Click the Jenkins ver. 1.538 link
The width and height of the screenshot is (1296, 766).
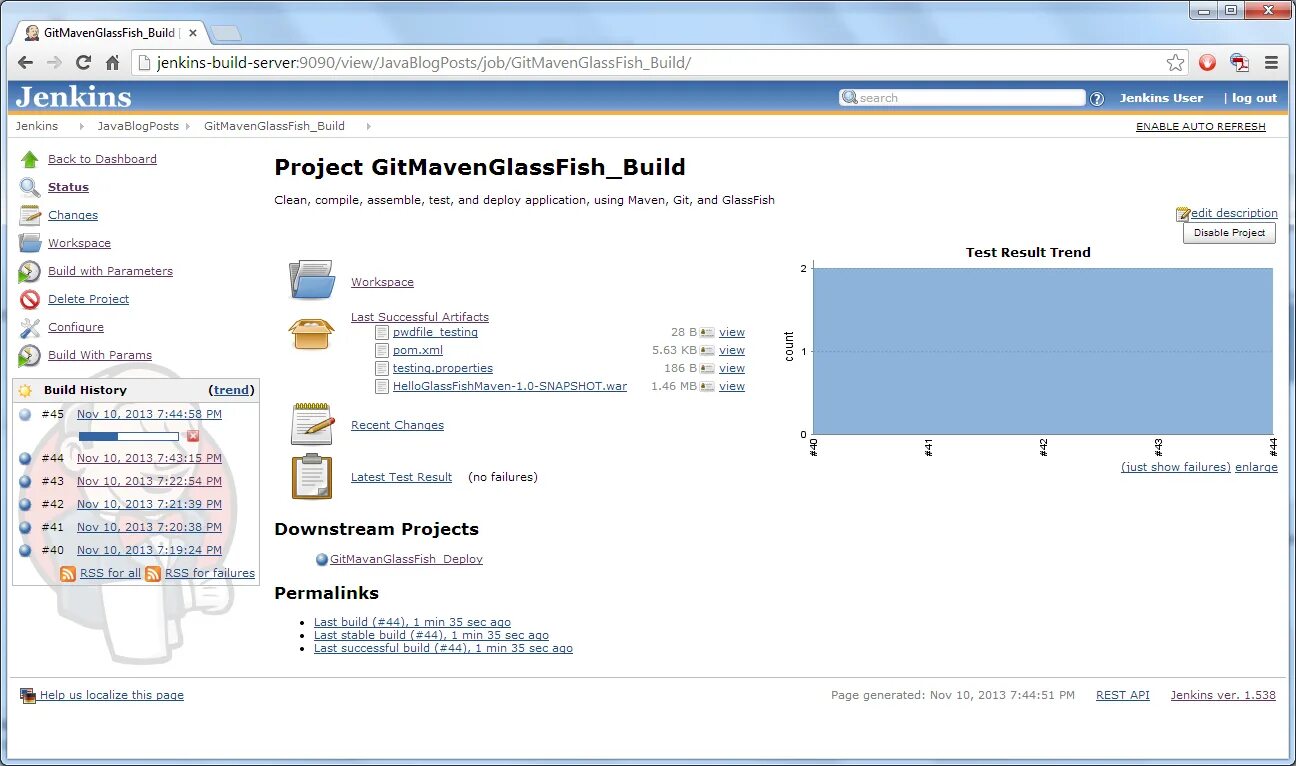(x=1223, y=695)
